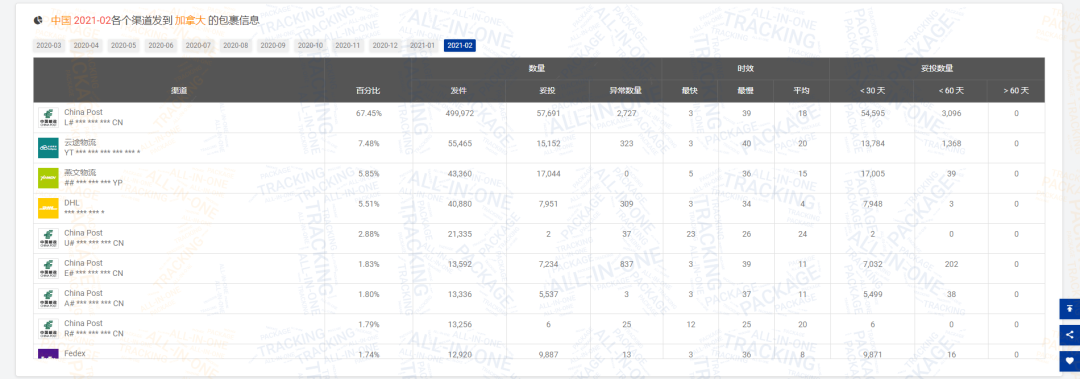Image resolution: width=1080 pixels, height=379 pixels.
Task: Click the 云途物流 channel name
Action: click(x=80, y=142)
